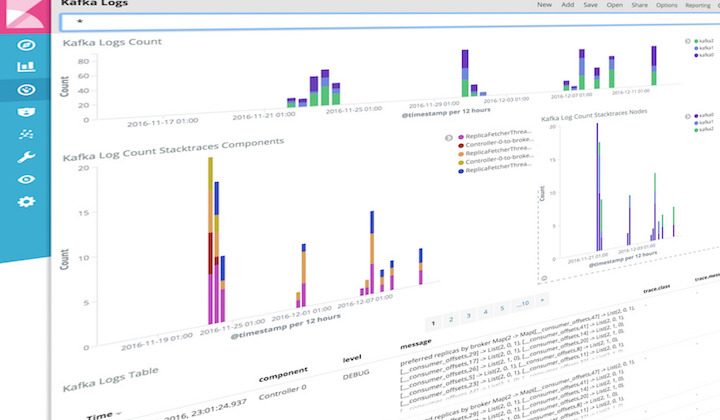Open the spy toggle below the Stacktraces Nodes chart
Image resolution: width=720 pixels, height=420 pixels.
coord(544,278)
